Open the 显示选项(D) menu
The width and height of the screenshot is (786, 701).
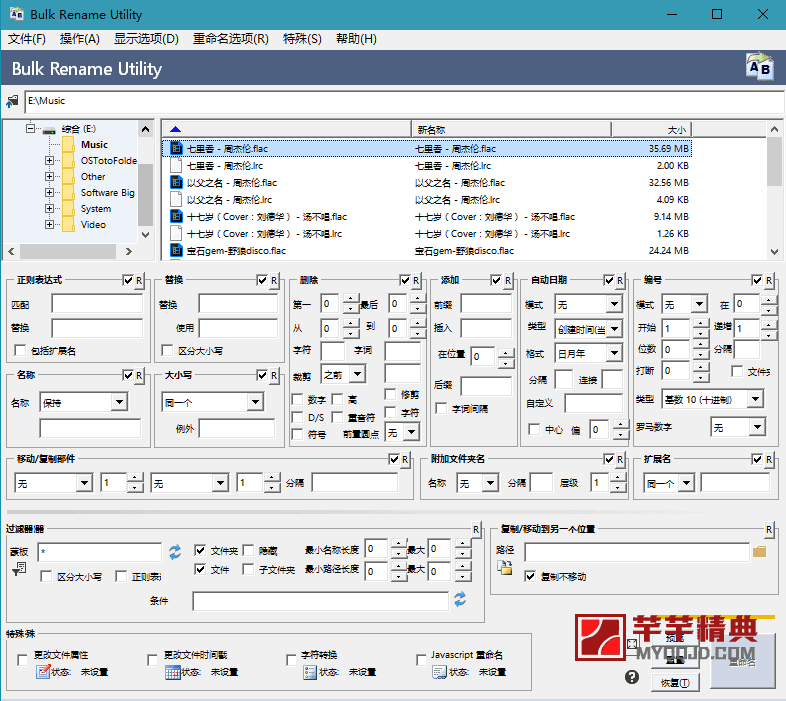point(146,39)
